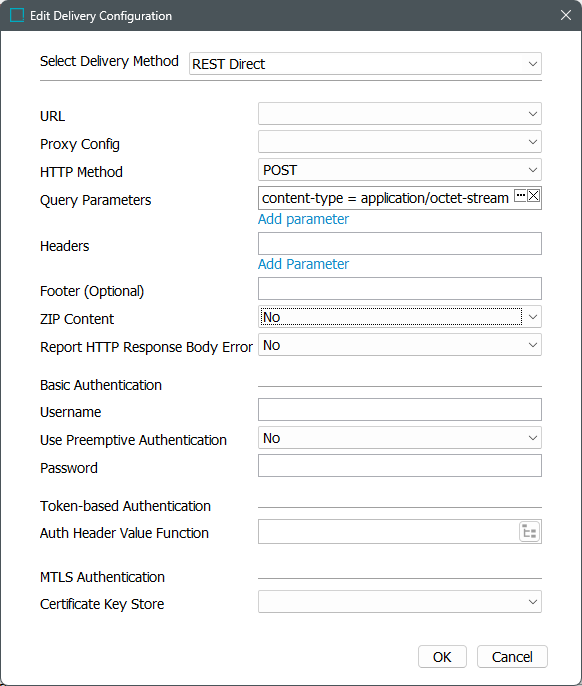Viewport: 582px width, 686px height.
Task: Click into the Password field
Action: coord(400,466)
